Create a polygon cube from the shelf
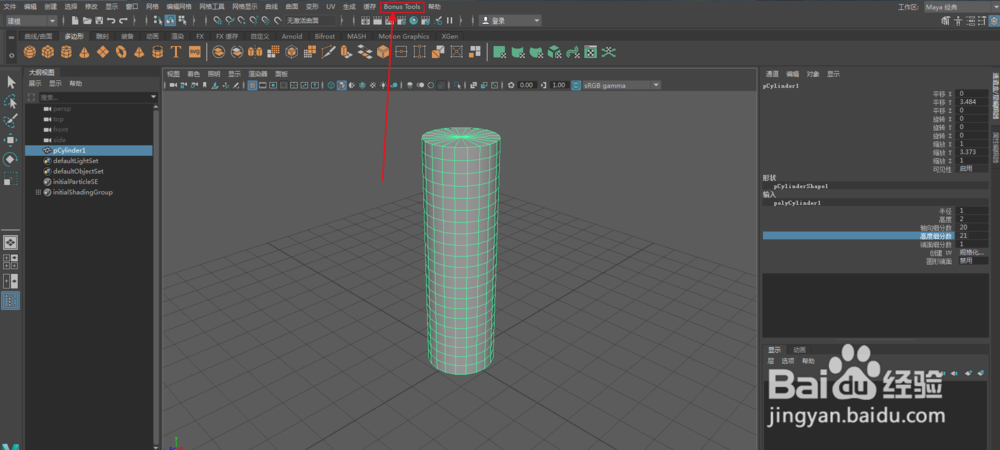1000x450 pixels. tap(47, 52)
